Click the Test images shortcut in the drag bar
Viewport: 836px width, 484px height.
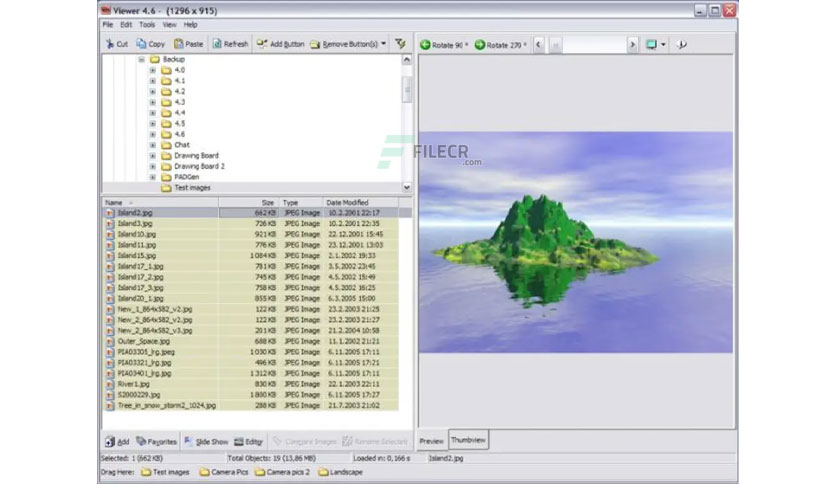[x=165, y=472]
